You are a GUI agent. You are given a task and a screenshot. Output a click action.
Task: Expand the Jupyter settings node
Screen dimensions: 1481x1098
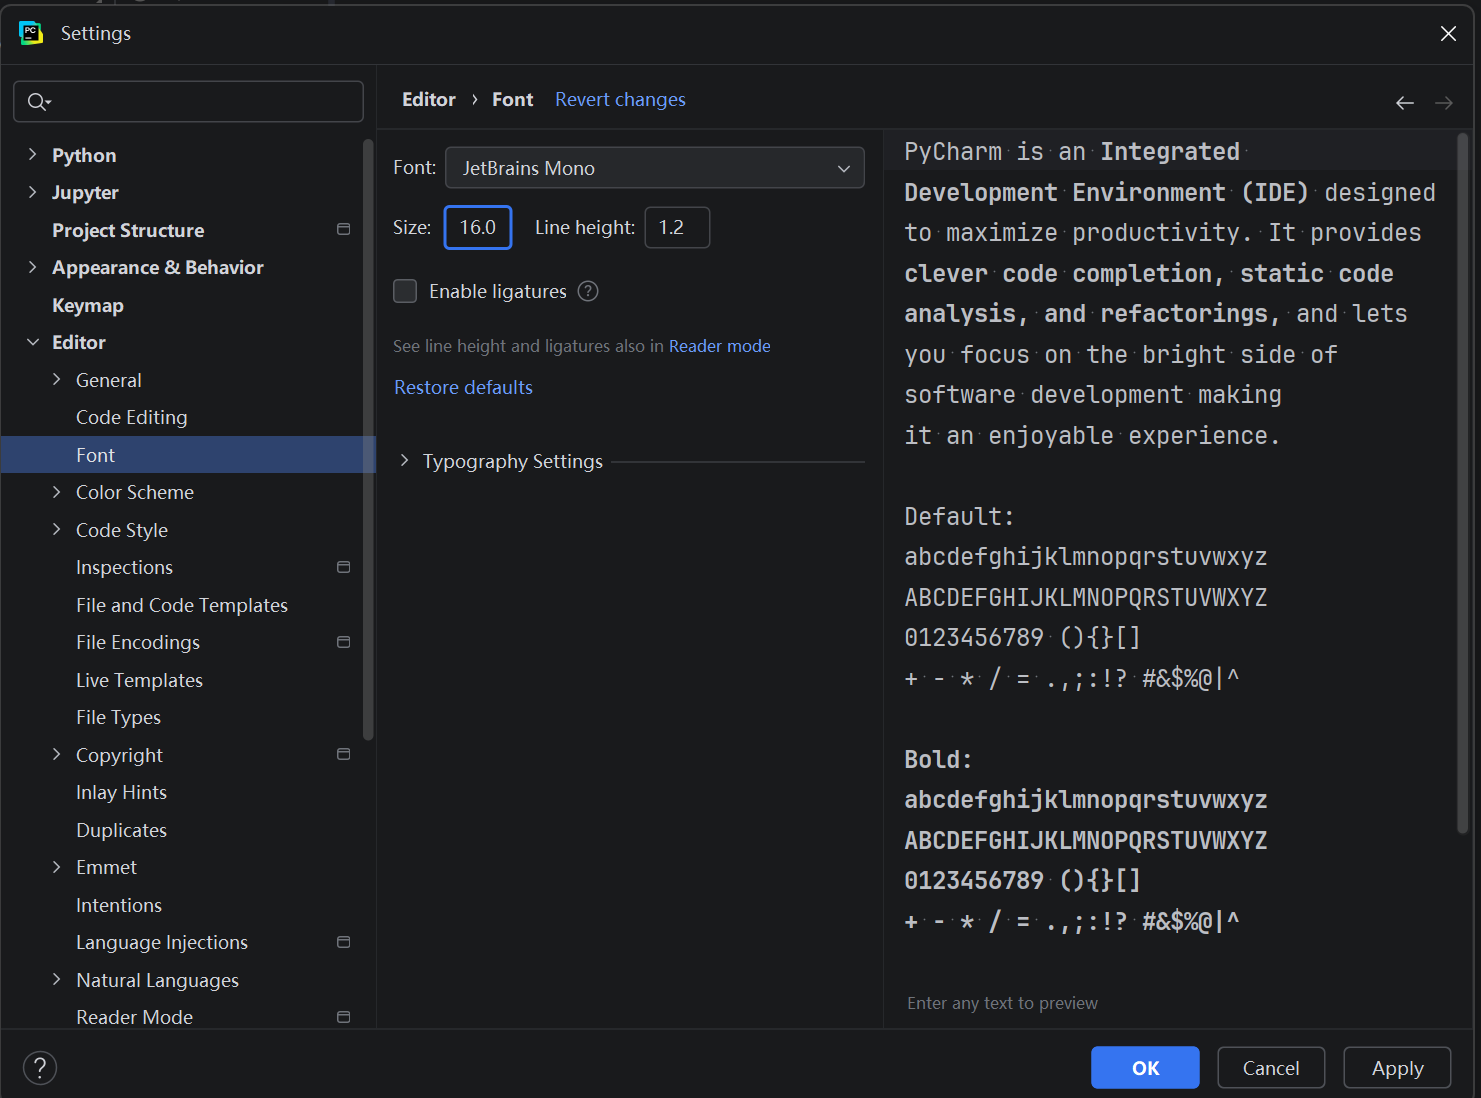(x=33, y=192)
